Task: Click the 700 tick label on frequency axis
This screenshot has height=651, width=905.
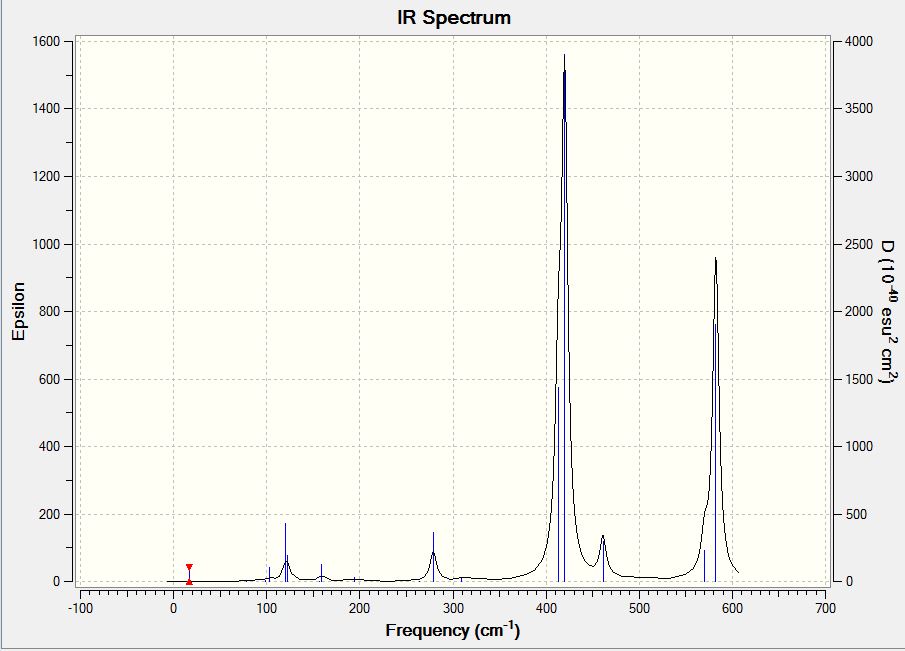Action: pyautogui.click(x=826, y=608)
